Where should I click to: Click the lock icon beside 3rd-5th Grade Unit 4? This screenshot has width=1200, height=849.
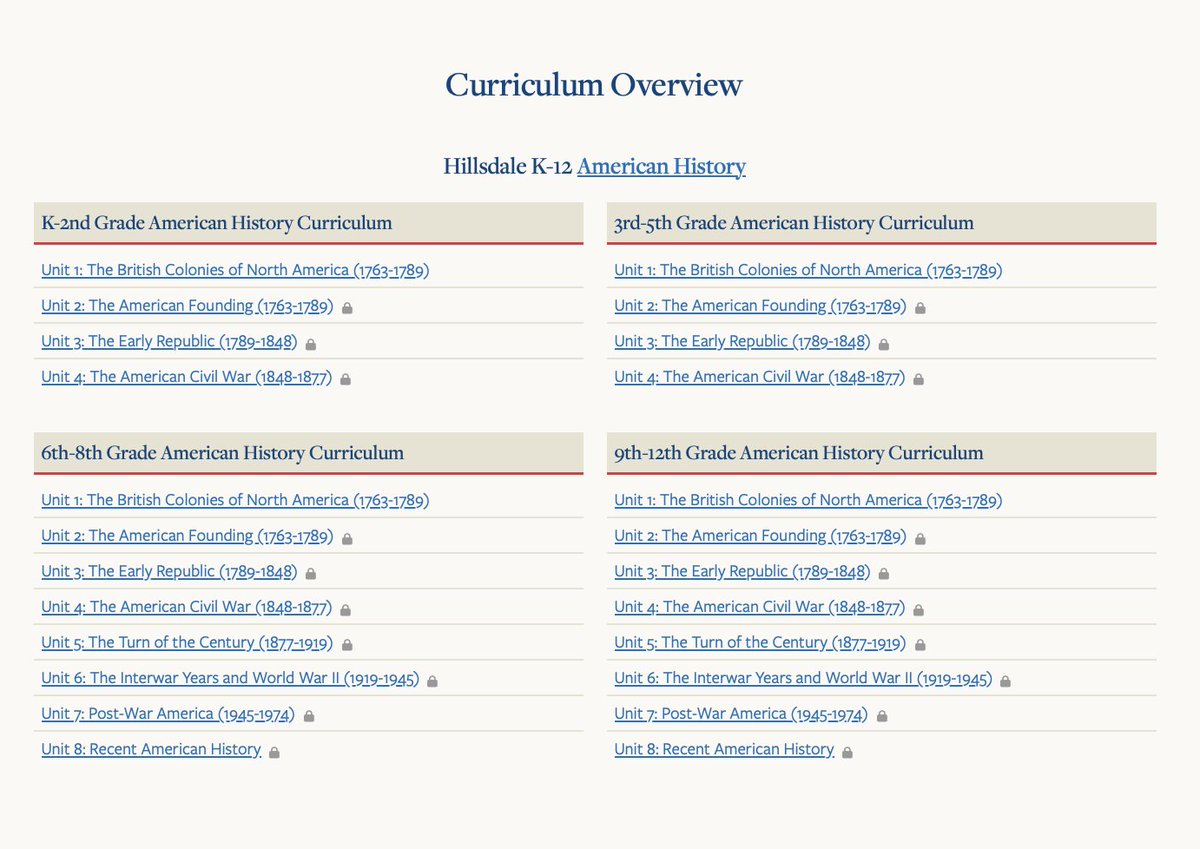pyautogui.click(x=919, y=380)
